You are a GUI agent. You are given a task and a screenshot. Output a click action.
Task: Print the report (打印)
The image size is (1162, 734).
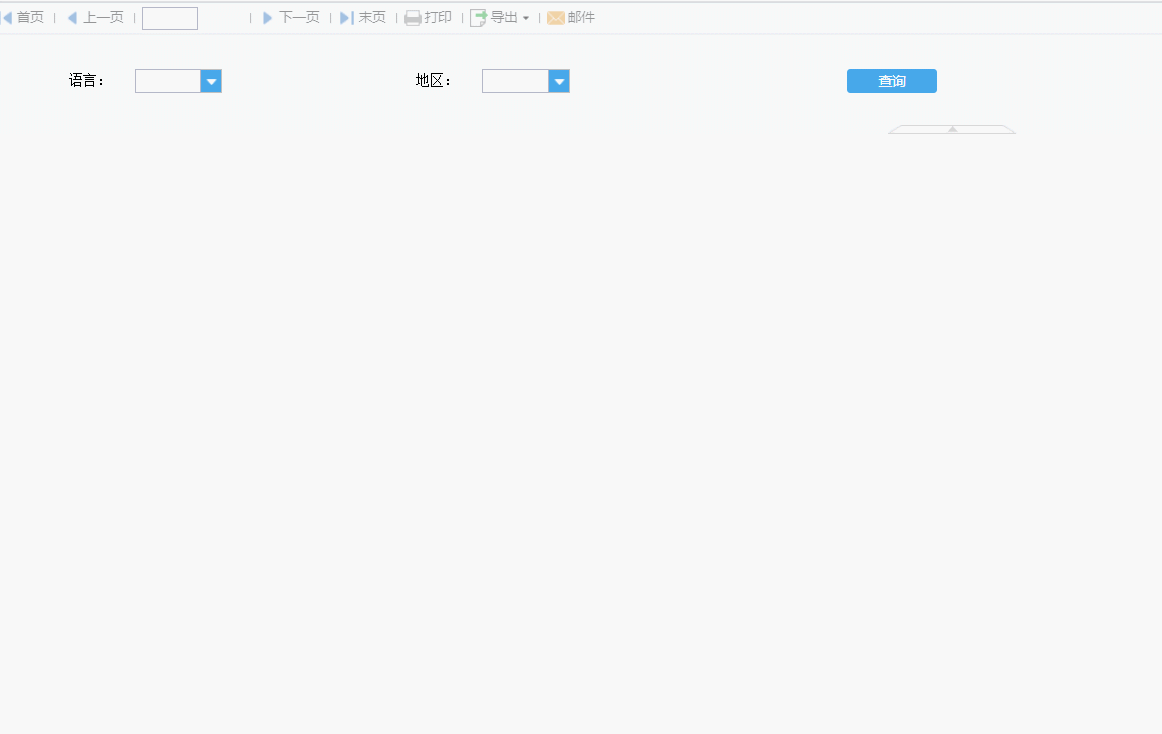428,17
